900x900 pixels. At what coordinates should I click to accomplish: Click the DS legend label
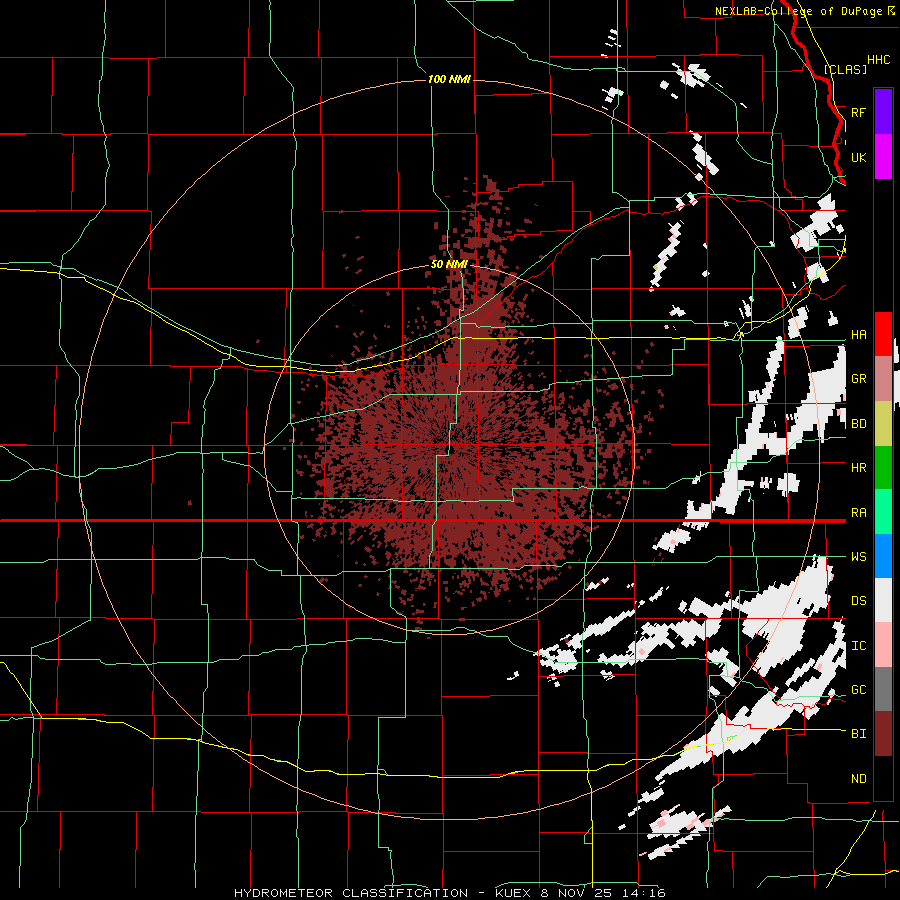point(858,601)
